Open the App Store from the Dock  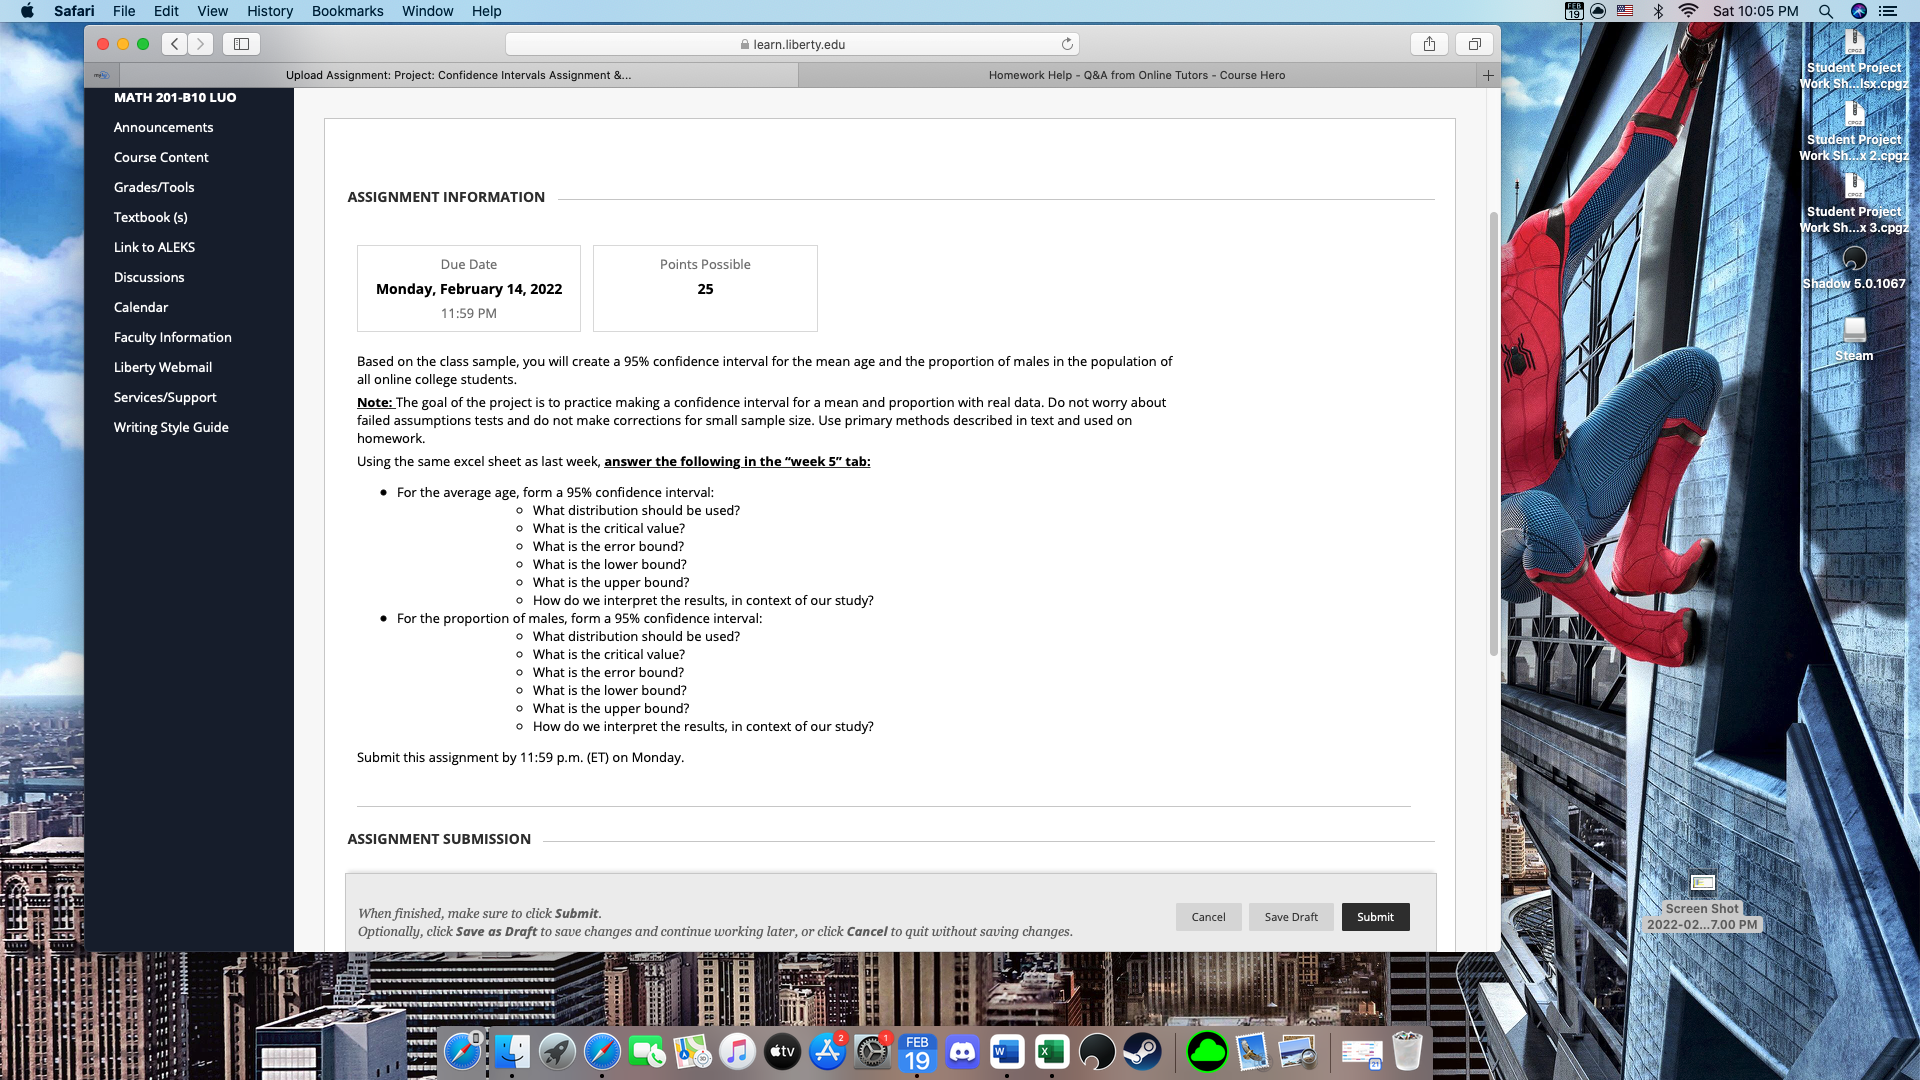point(827,1051)
